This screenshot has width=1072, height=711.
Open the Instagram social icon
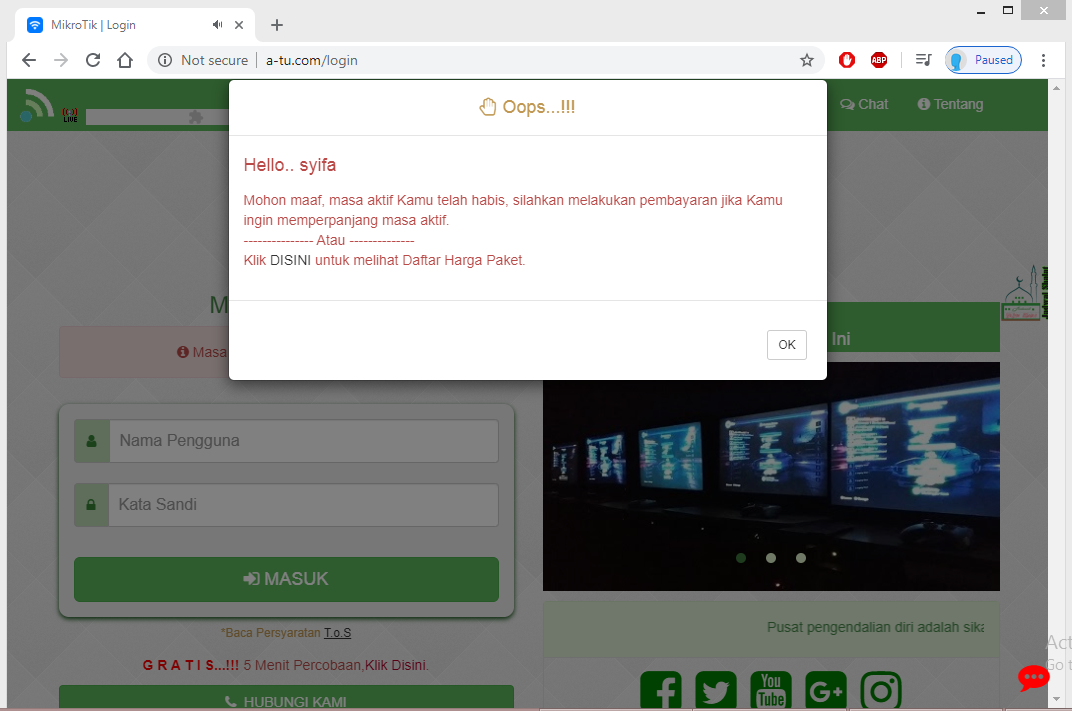880,690
